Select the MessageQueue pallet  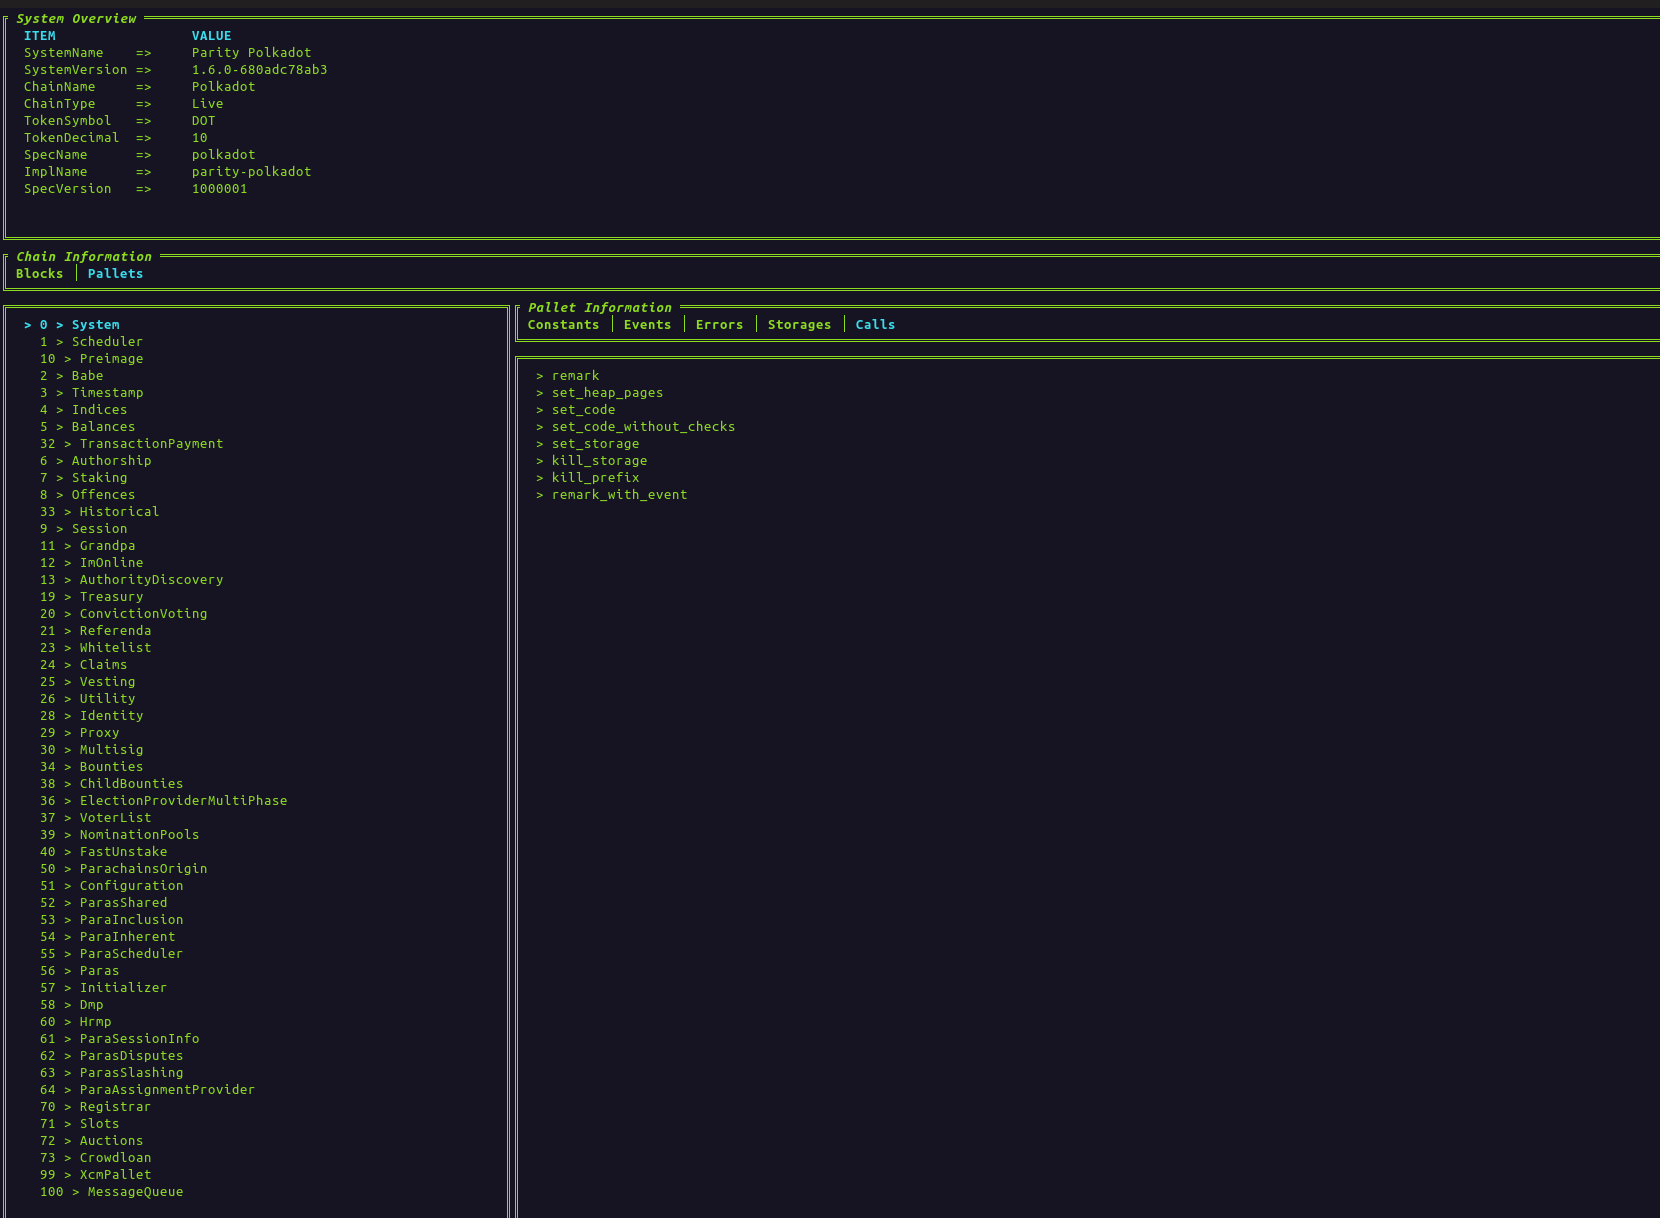[111, 1192]
